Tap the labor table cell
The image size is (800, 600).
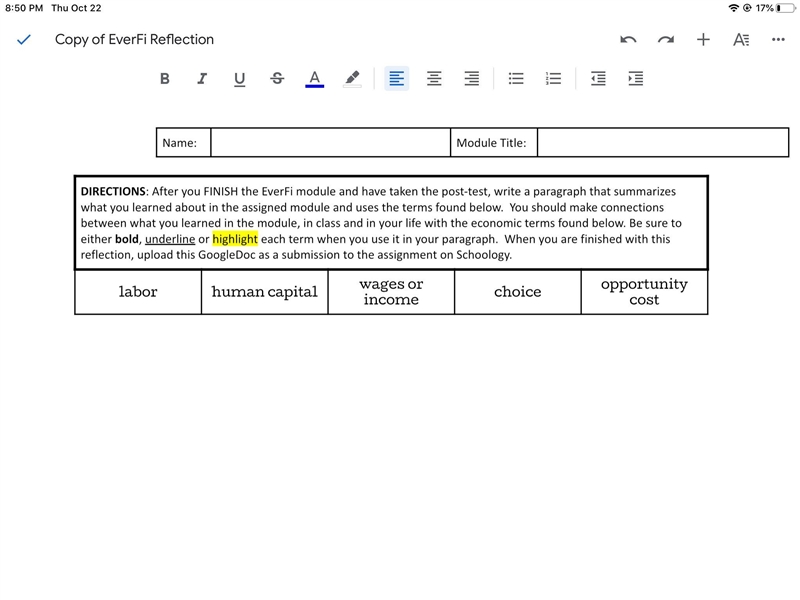pos(138,292)
